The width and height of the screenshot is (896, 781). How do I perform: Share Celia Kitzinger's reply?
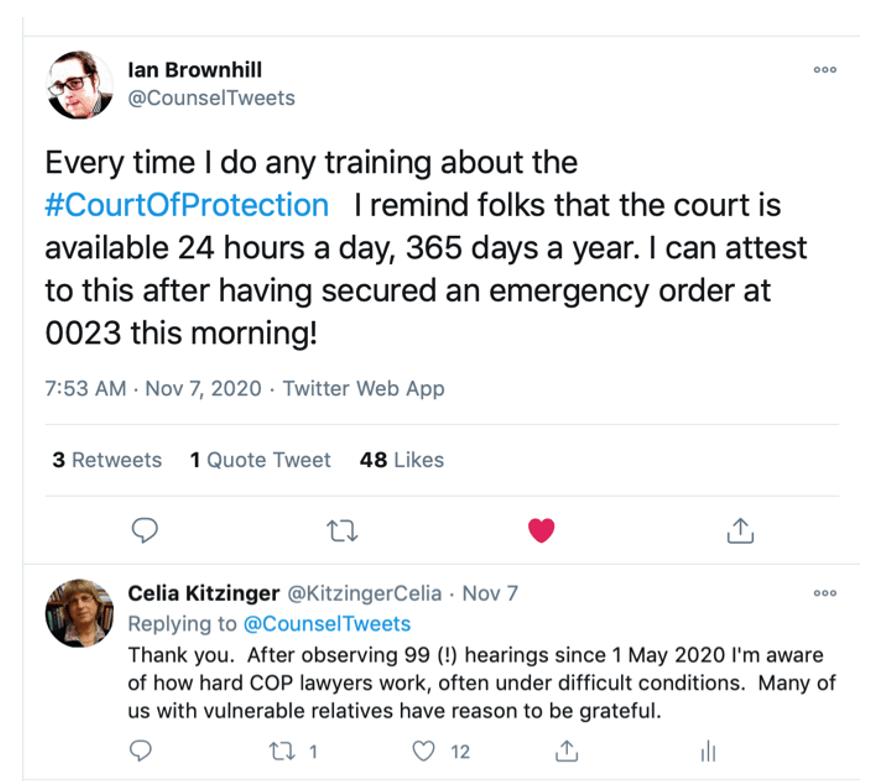tap(567, 750)
